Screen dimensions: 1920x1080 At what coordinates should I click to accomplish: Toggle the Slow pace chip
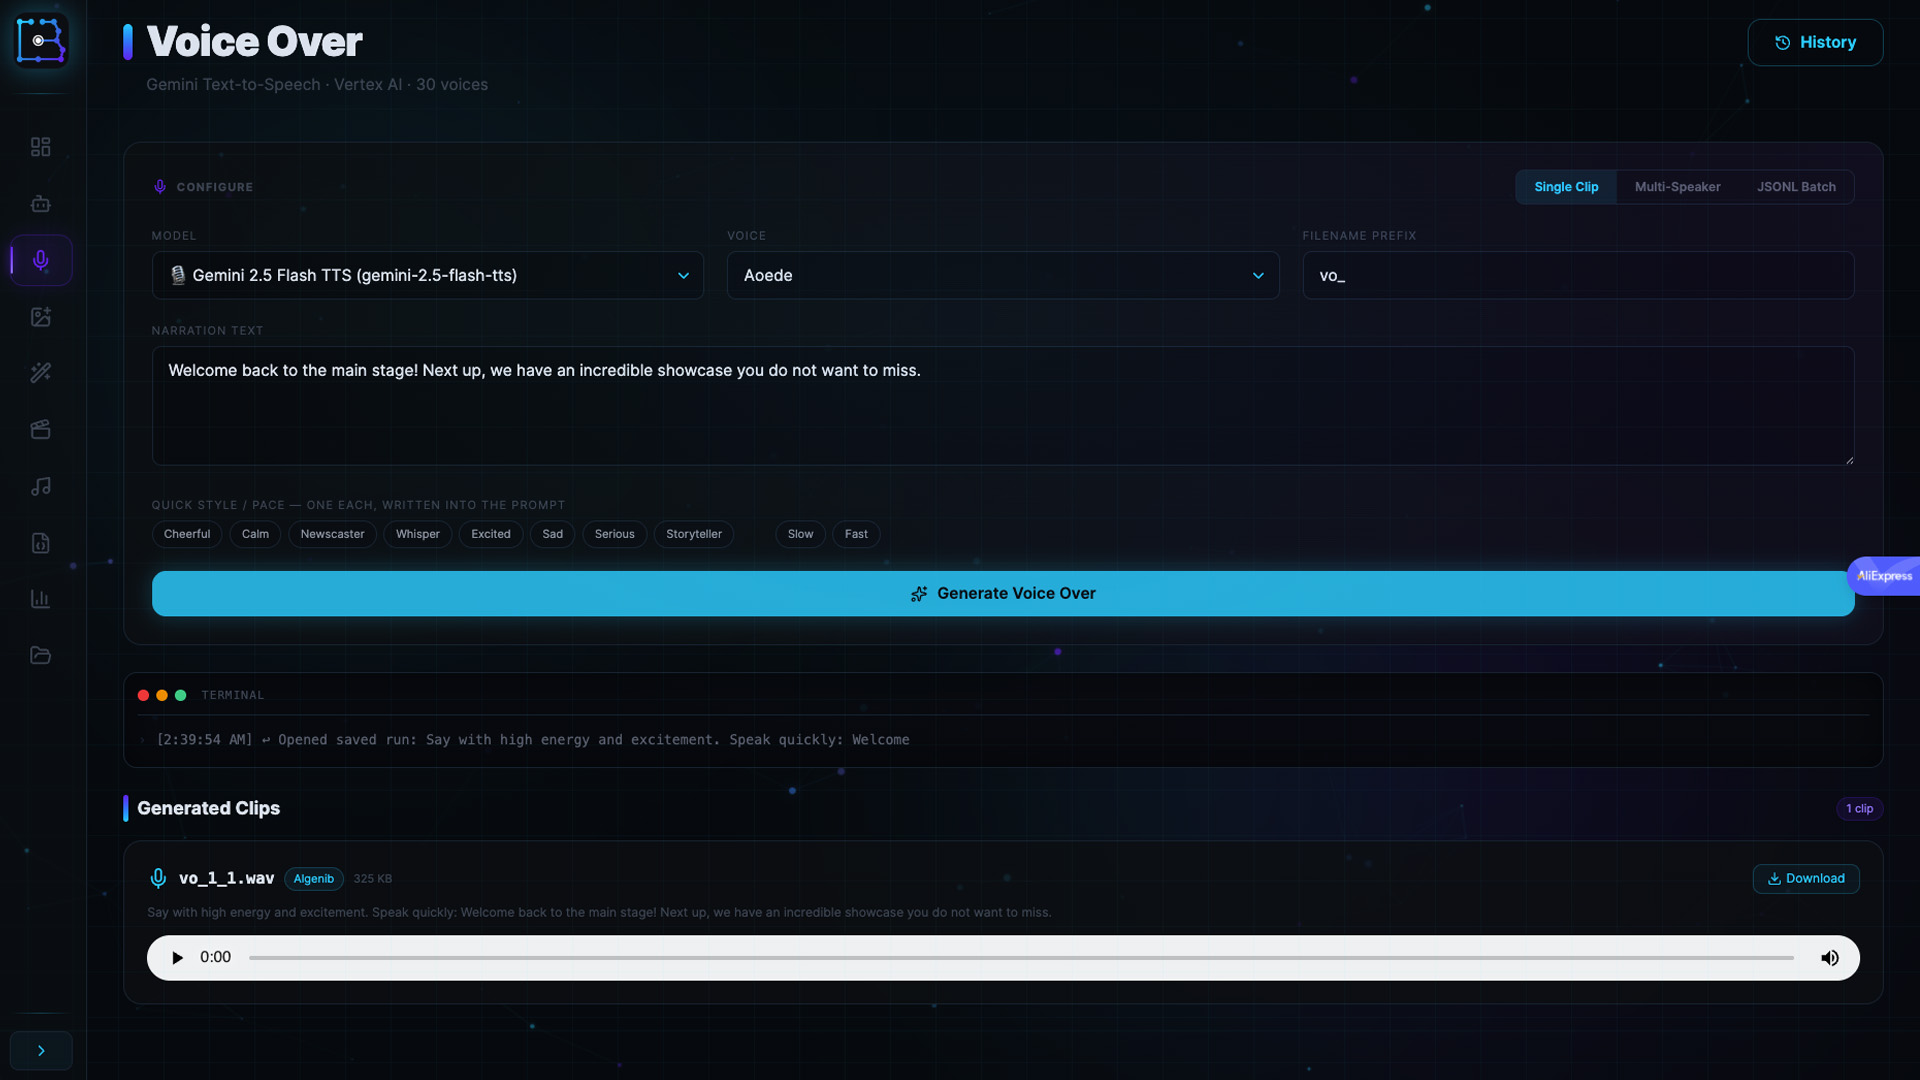[800, 534]
